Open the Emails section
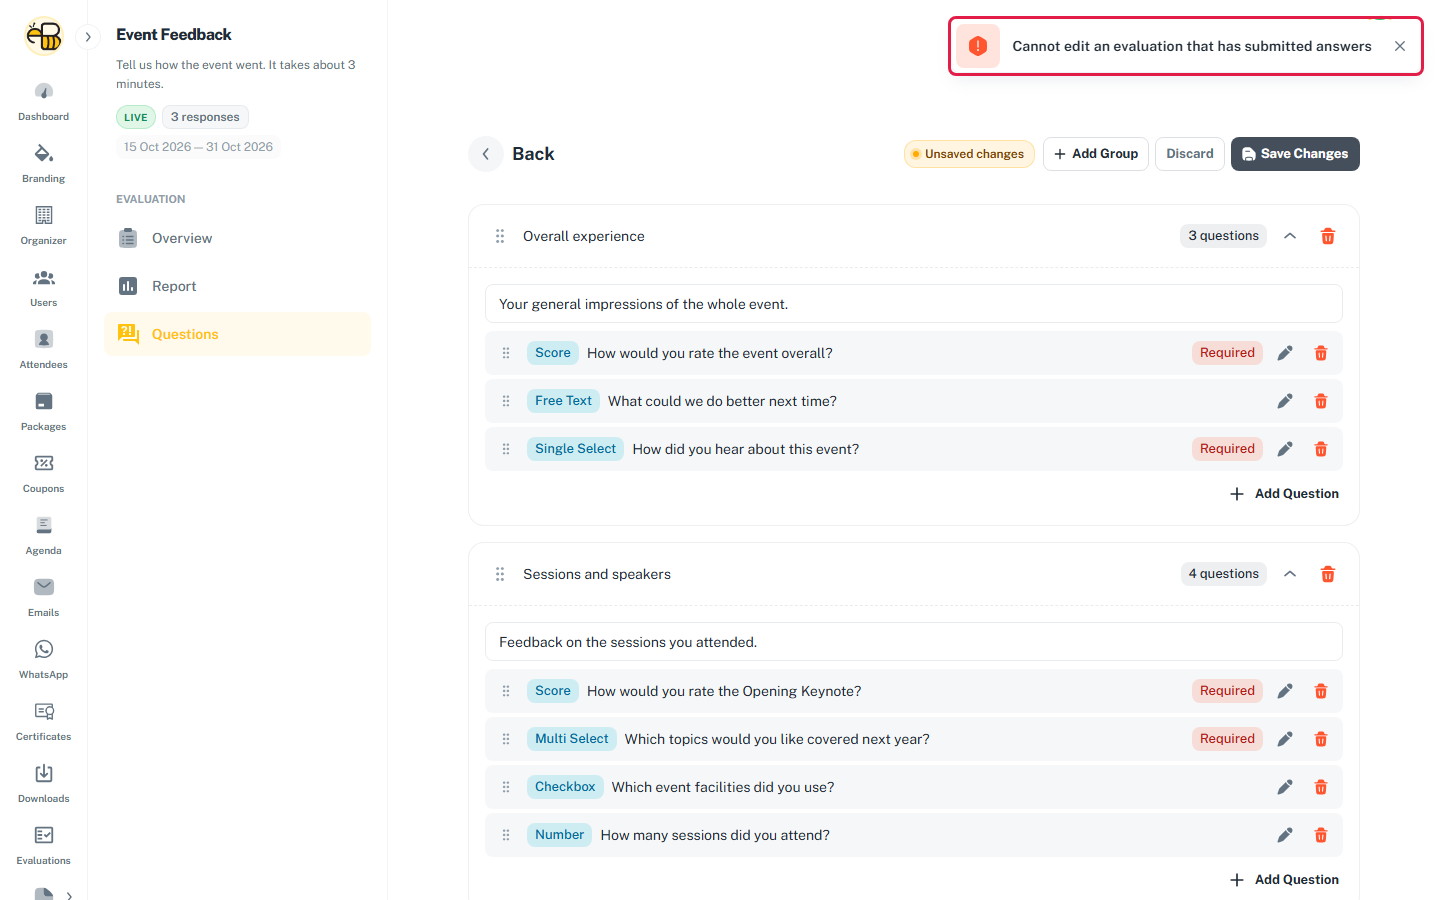The width and height of the screenshot is (1440, 900). (43, 598)
